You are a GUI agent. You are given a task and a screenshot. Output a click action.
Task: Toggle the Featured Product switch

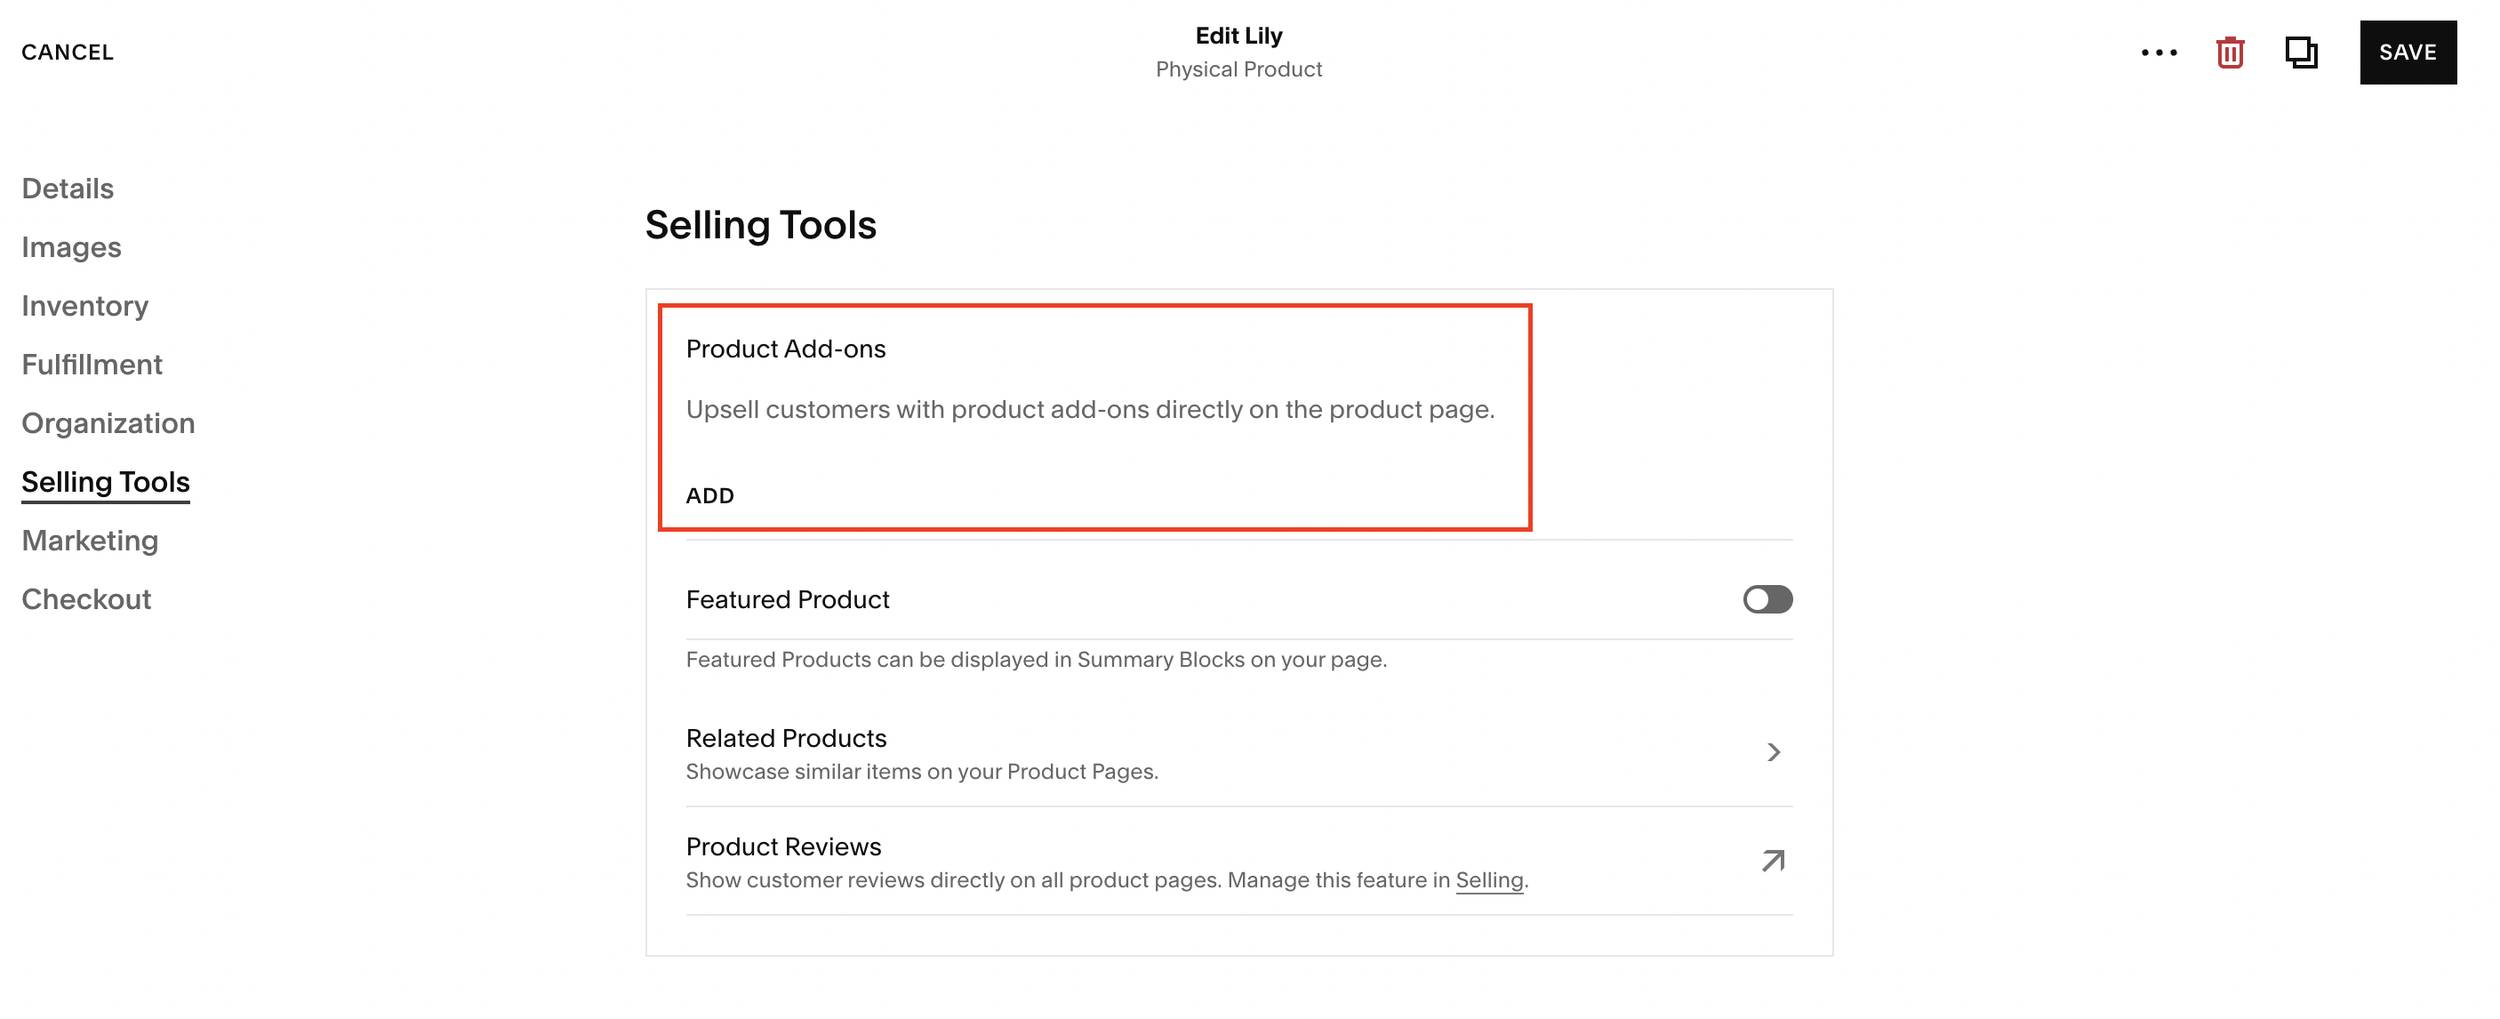(x=1767, y=599)
